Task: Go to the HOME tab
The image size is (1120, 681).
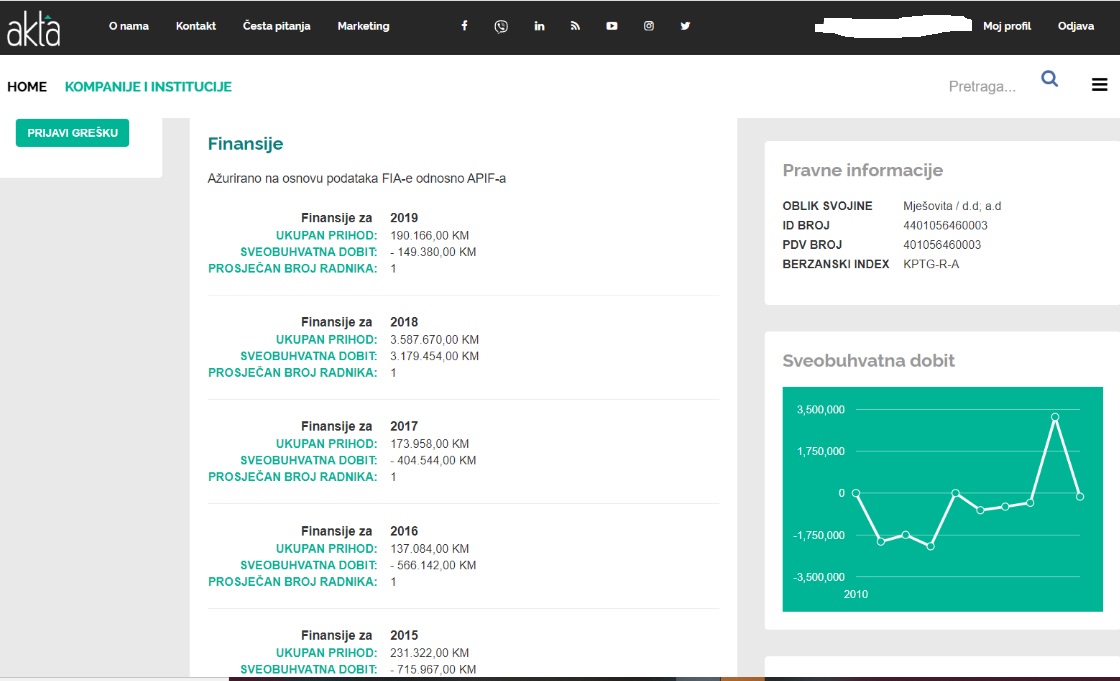Action: 27,87
